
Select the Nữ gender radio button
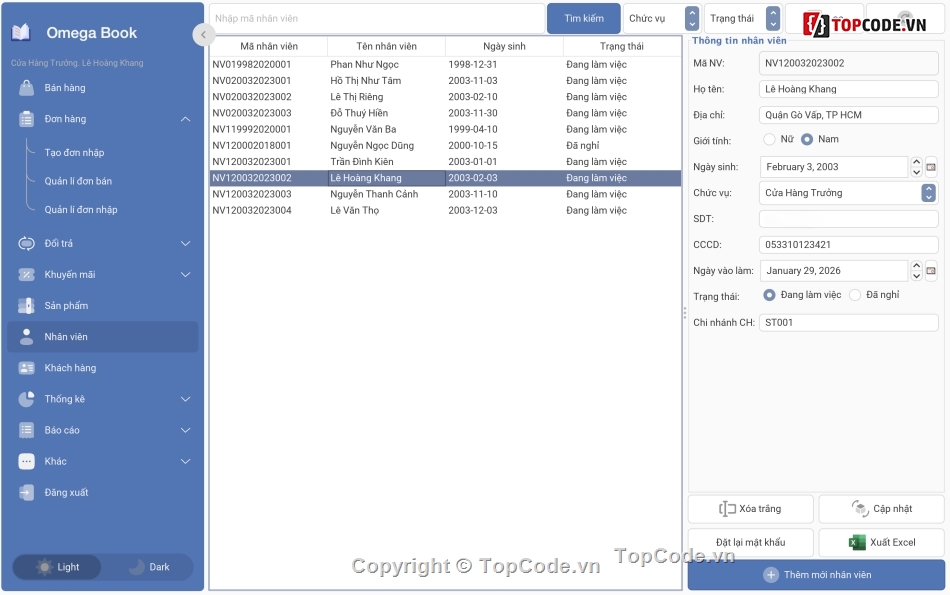(x=769, y=139)
